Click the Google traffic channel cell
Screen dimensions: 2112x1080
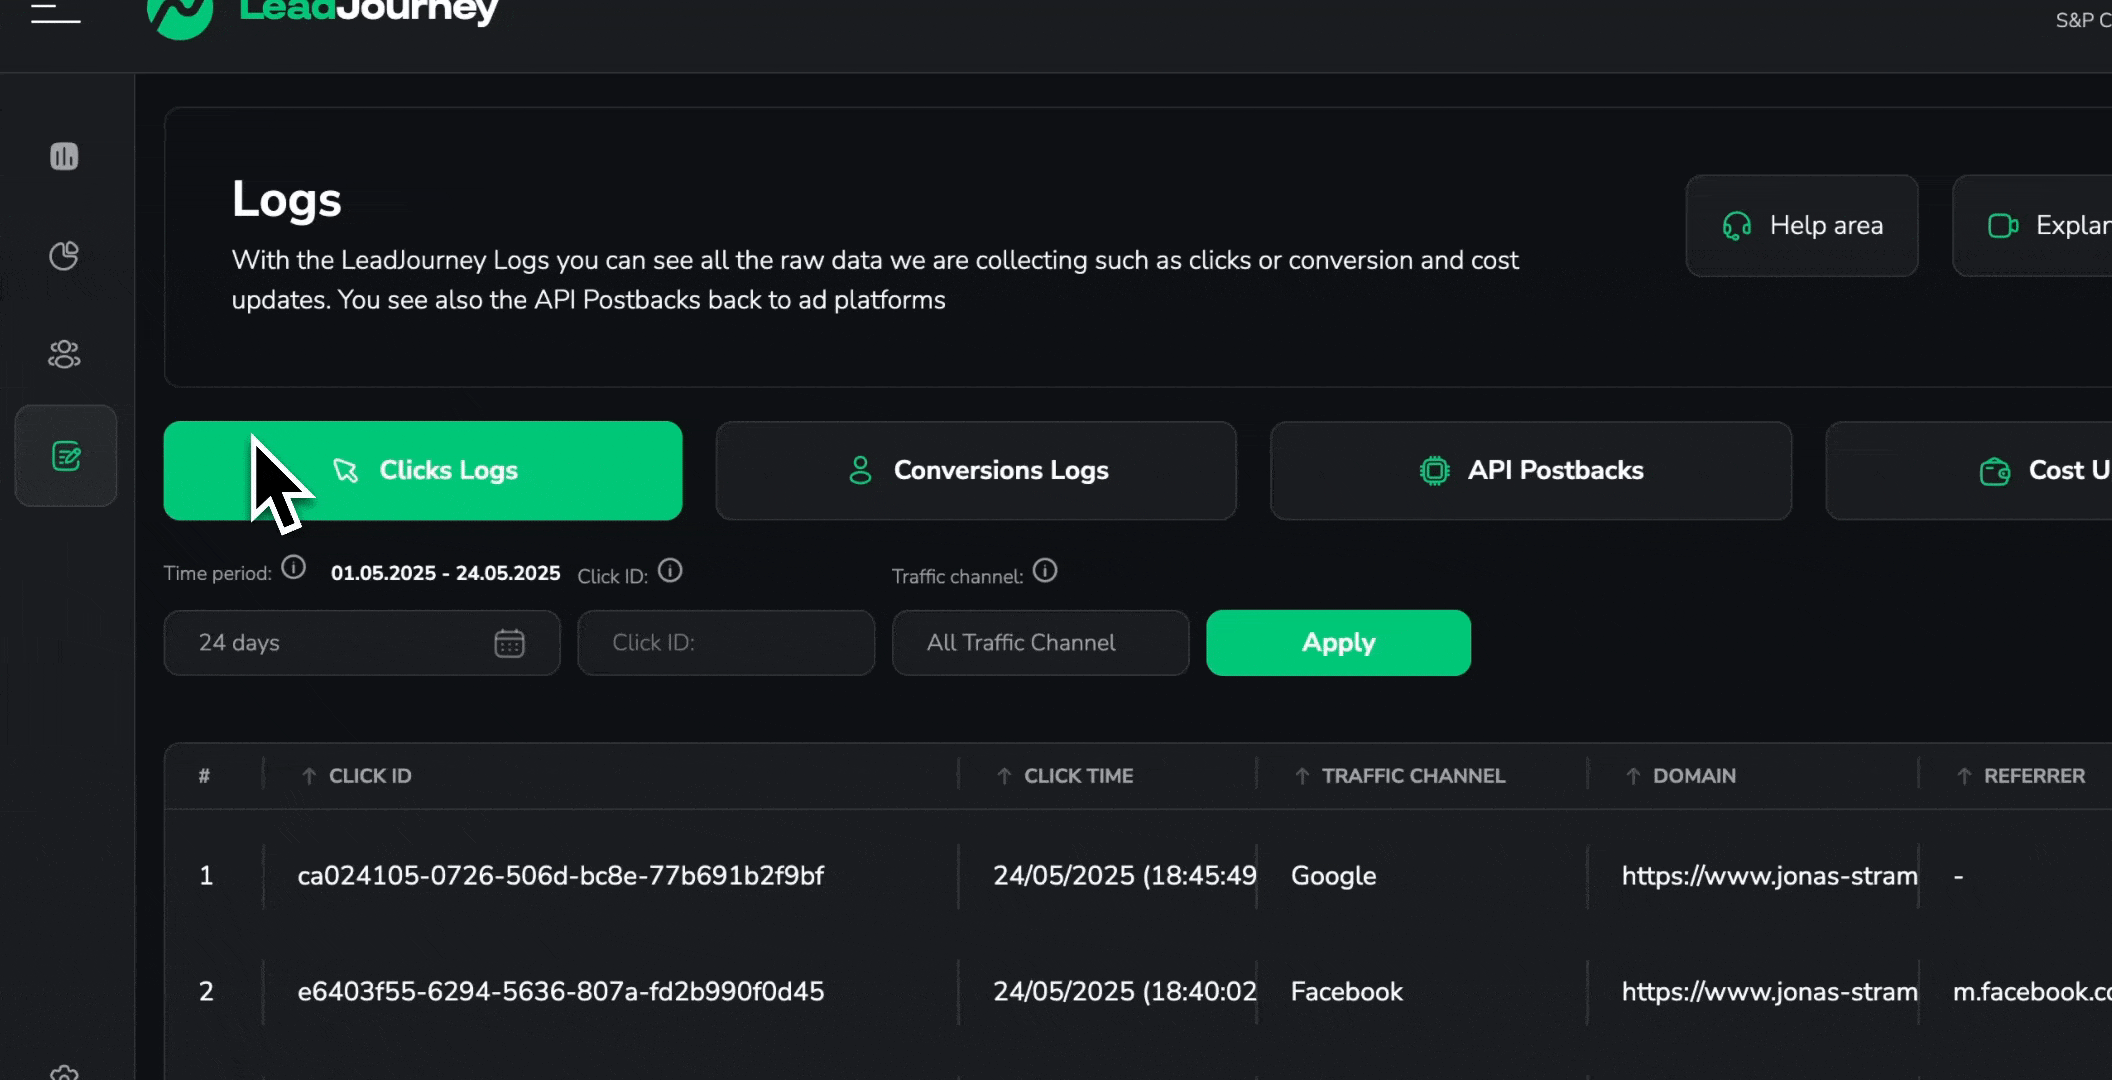(1334, 876)
